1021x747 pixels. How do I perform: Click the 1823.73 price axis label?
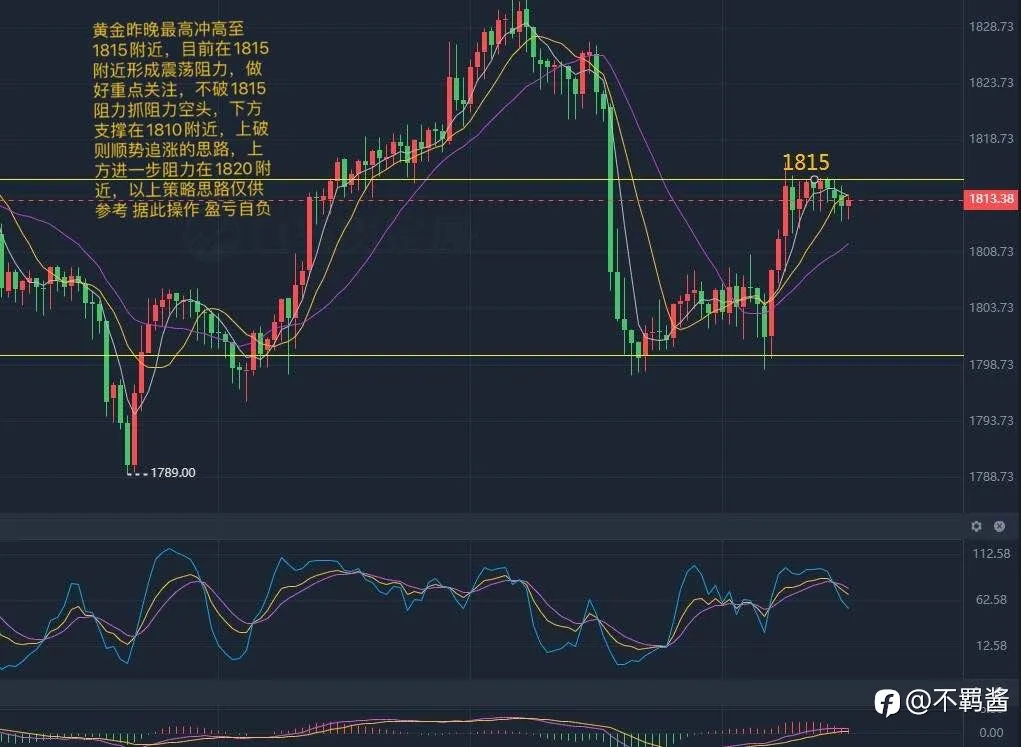(991, 83)
